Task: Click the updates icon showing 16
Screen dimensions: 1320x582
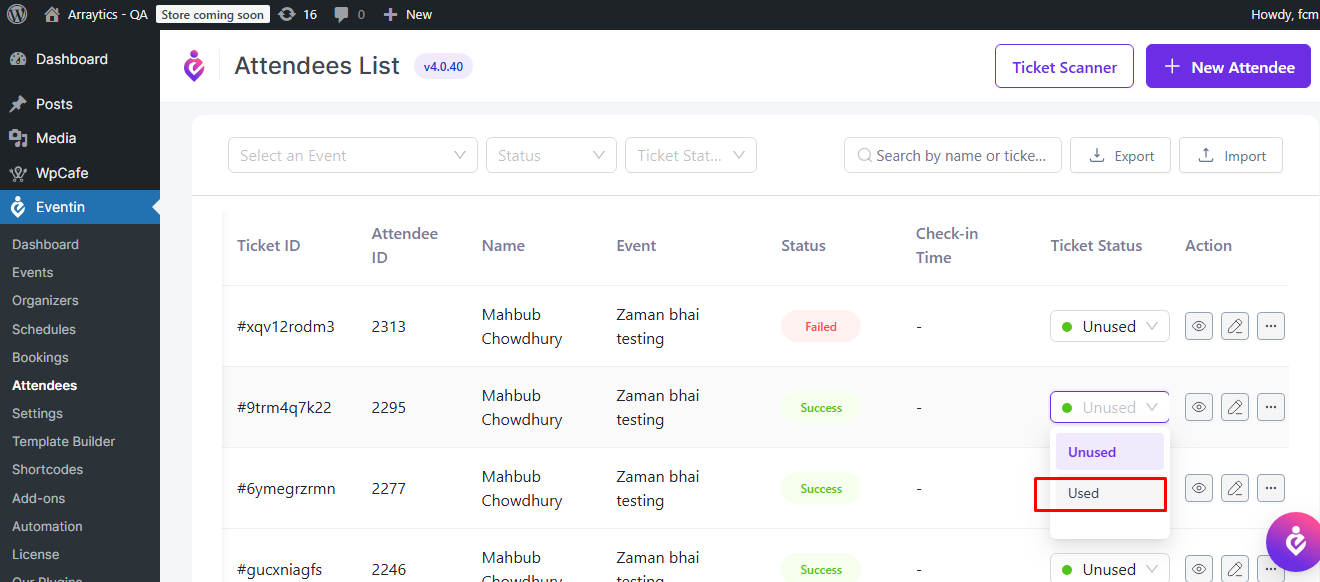Action: click(287, 14)
